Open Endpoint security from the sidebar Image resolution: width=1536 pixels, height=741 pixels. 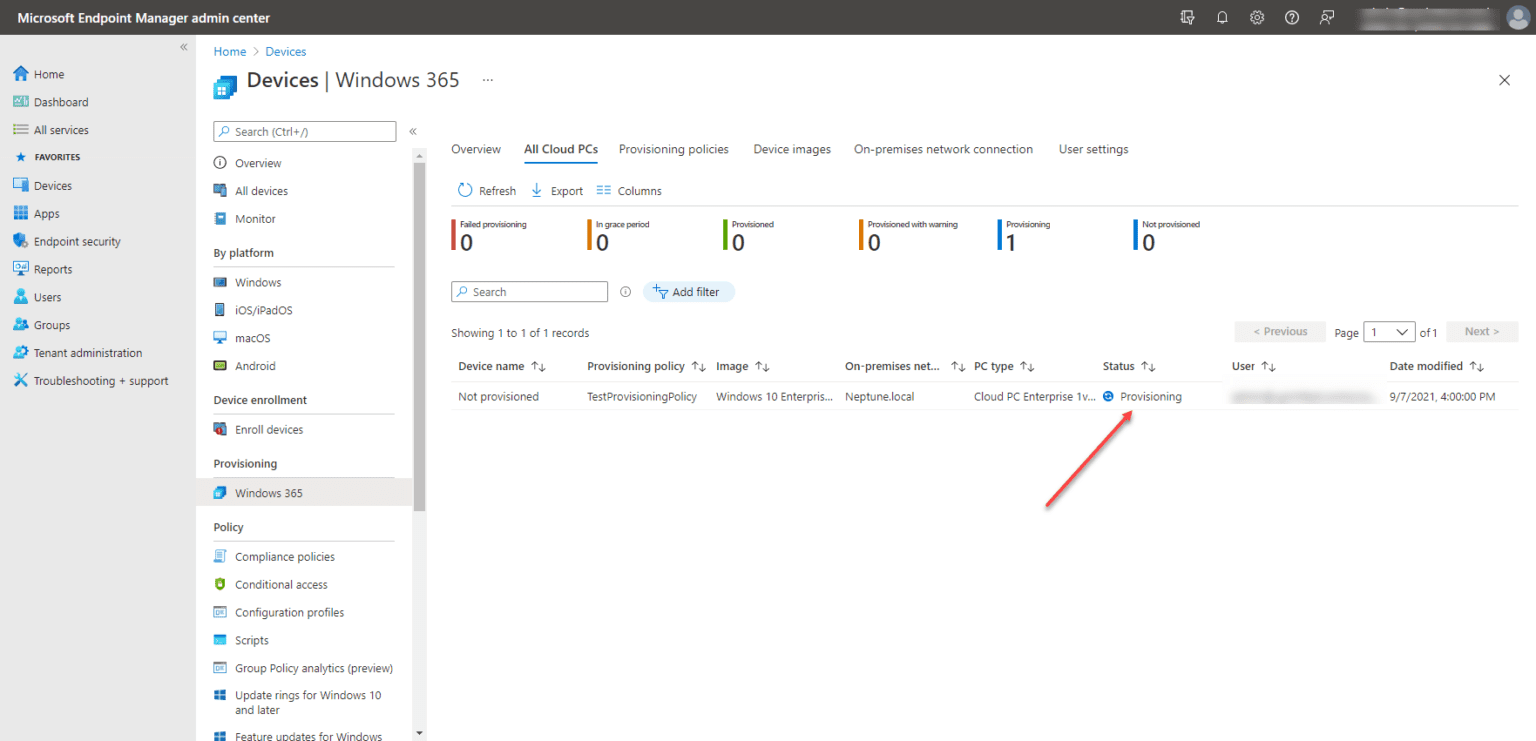click(76, 241)
